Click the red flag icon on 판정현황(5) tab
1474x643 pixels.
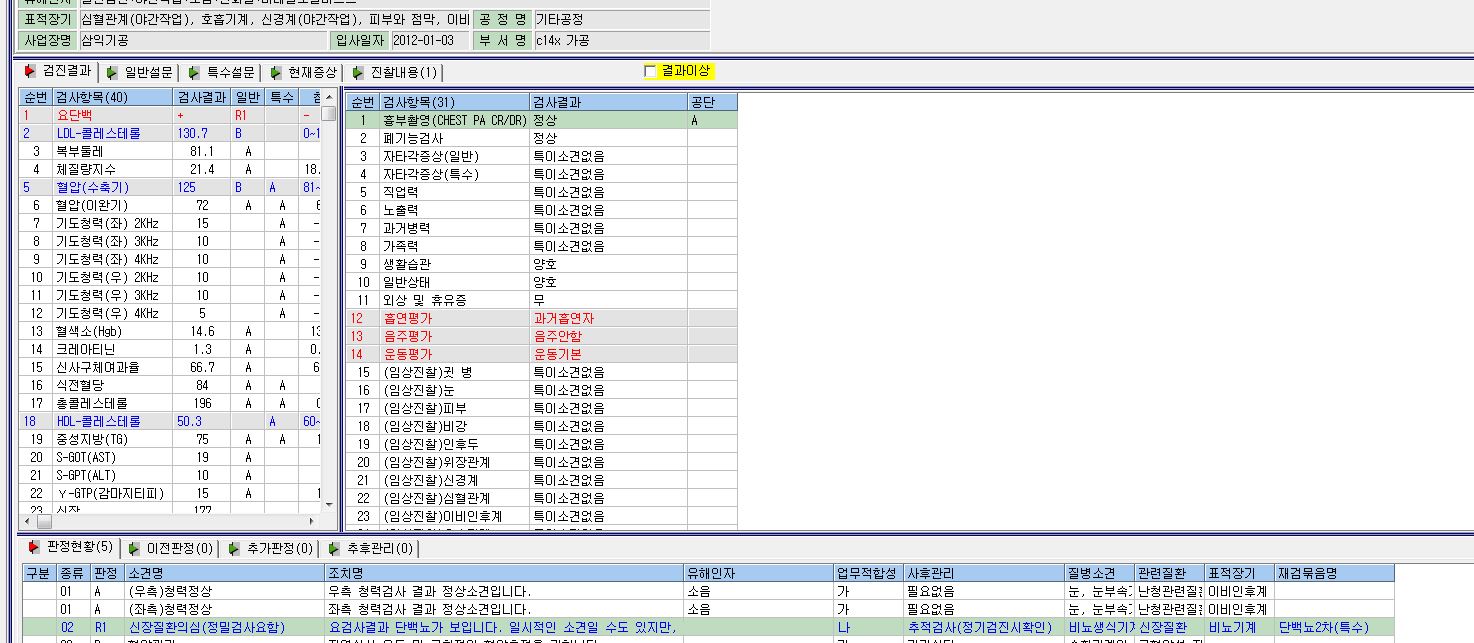click(34, 547)
